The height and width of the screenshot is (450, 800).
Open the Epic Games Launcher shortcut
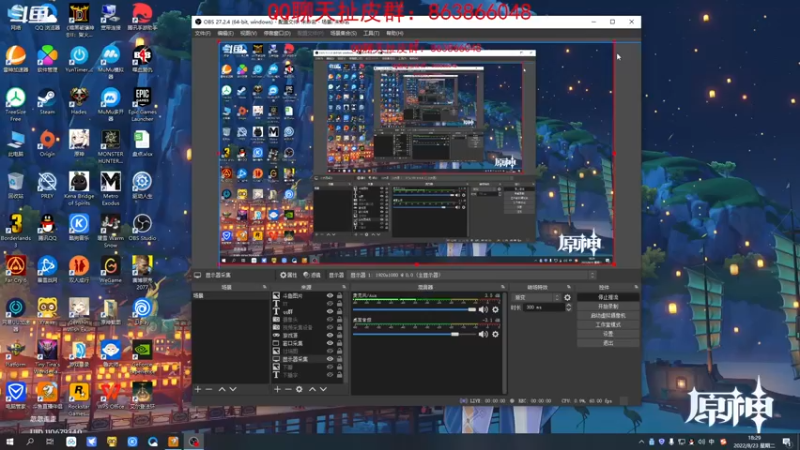(142, 104)
